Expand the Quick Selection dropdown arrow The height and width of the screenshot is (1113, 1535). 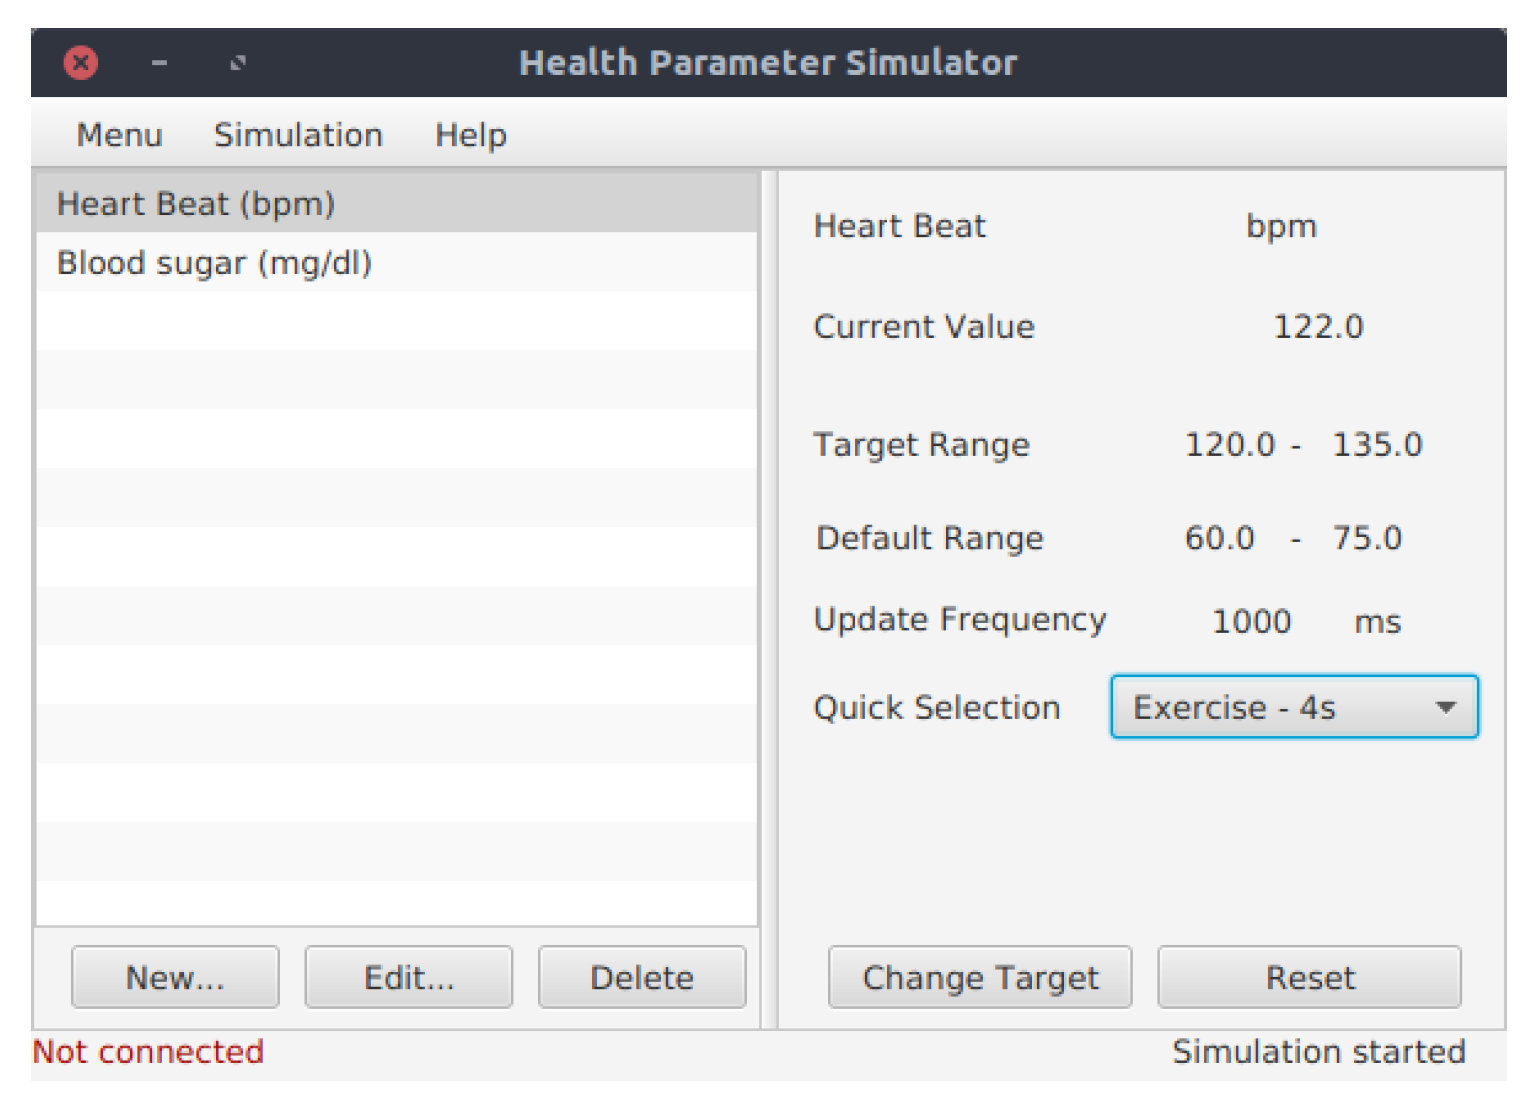pyautogui.click(x=1444, y=707)
